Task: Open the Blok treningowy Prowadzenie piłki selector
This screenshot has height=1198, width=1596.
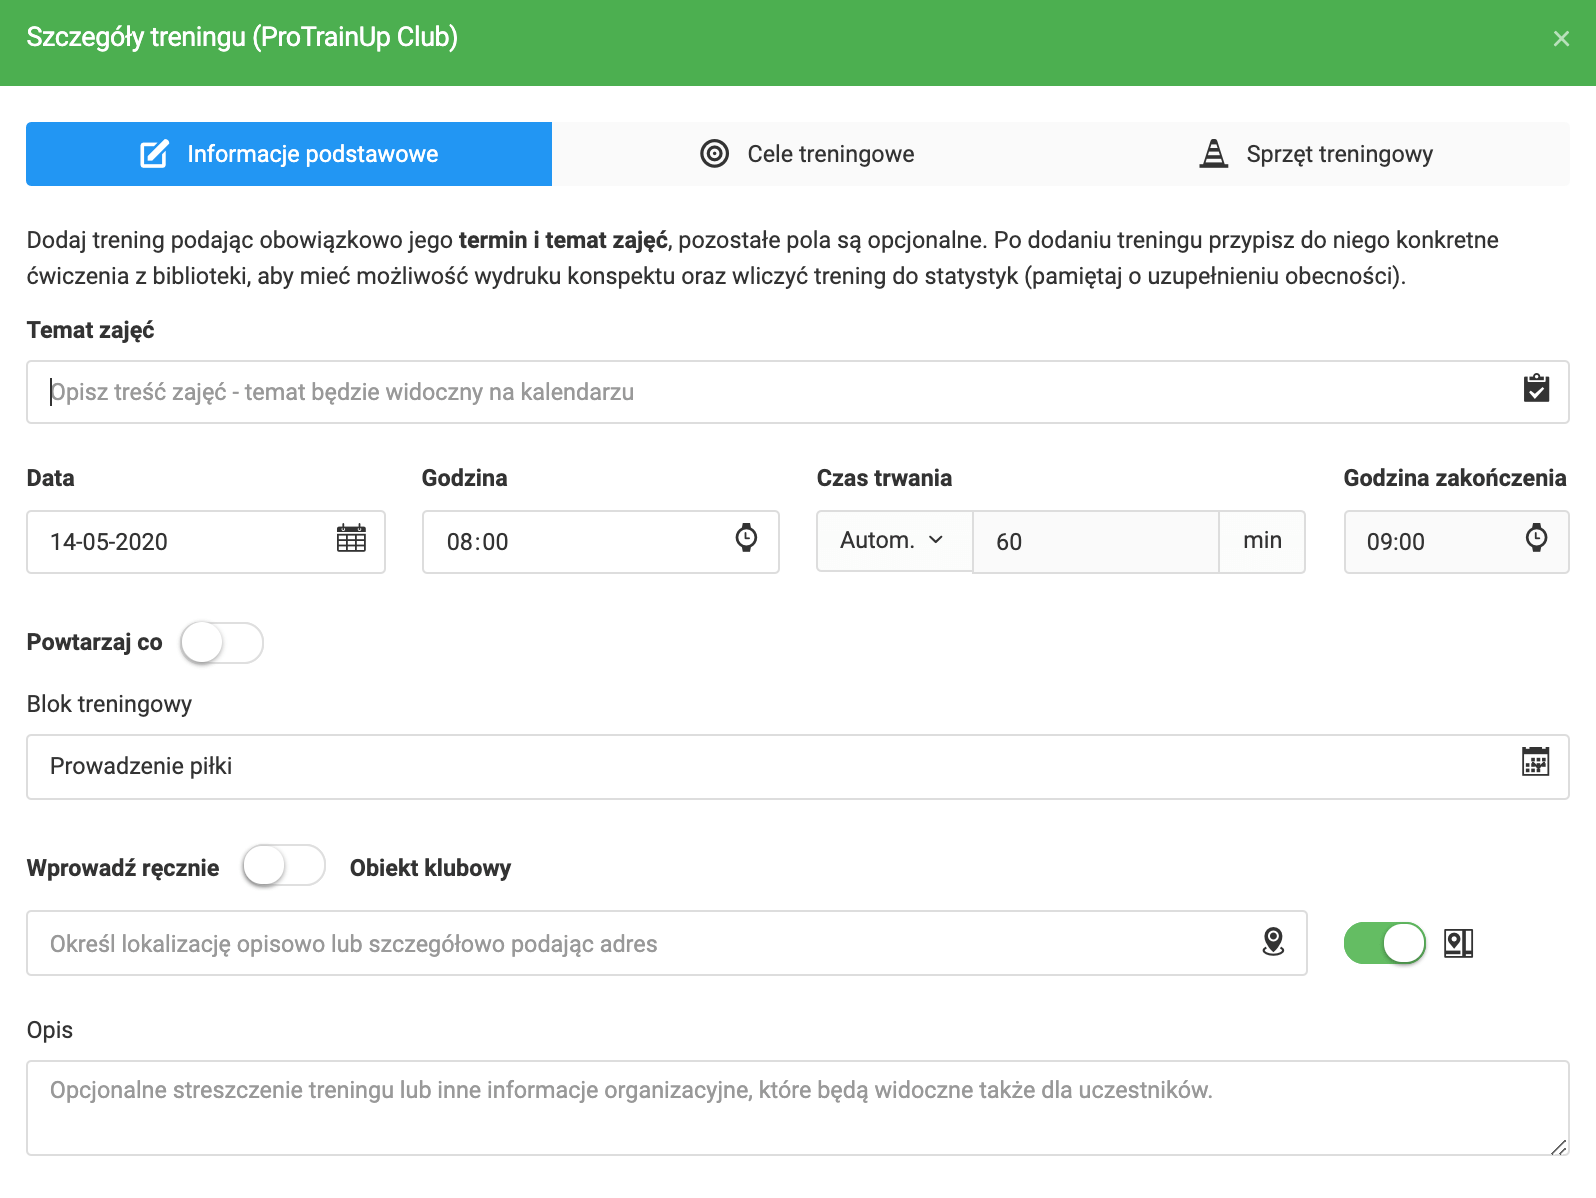Action: (x=770, y=767)
